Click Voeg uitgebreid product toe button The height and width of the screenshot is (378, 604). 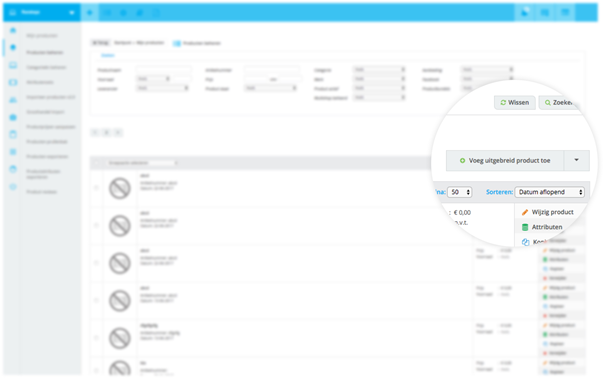tap(505, 161)
